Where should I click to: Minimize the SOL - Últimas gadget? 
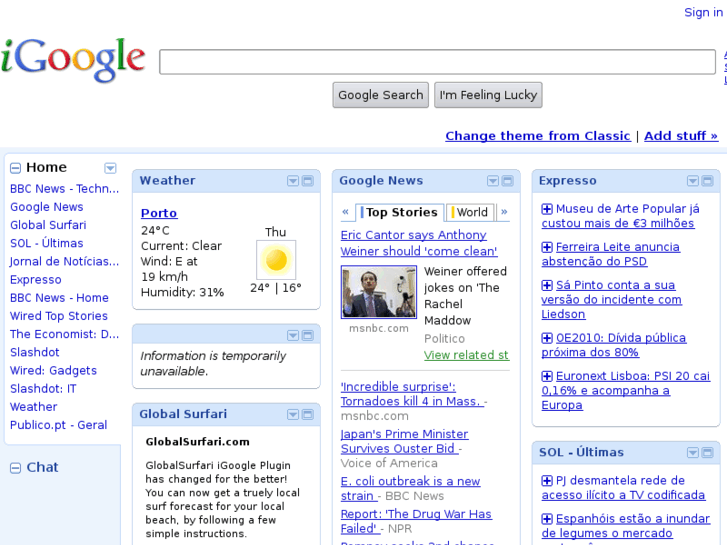pyautogui.click(x=708, y=453)
